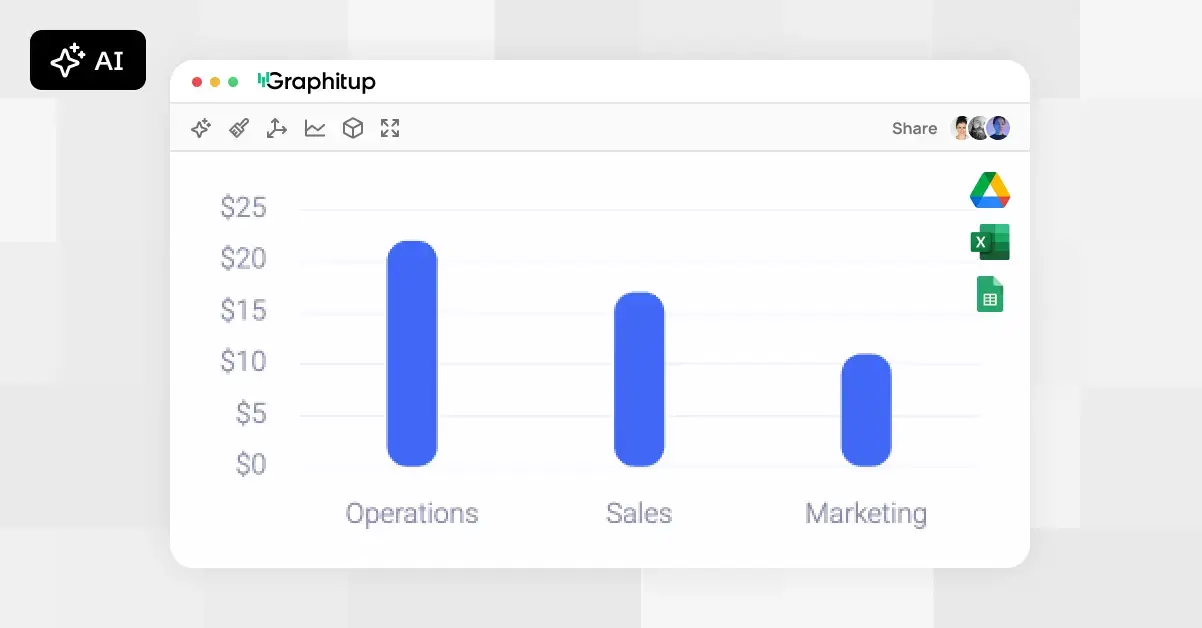Click the AI badge in top-left corner
Image resolution: width=1202 pixels, height=628 pixels.
point(88,60)
